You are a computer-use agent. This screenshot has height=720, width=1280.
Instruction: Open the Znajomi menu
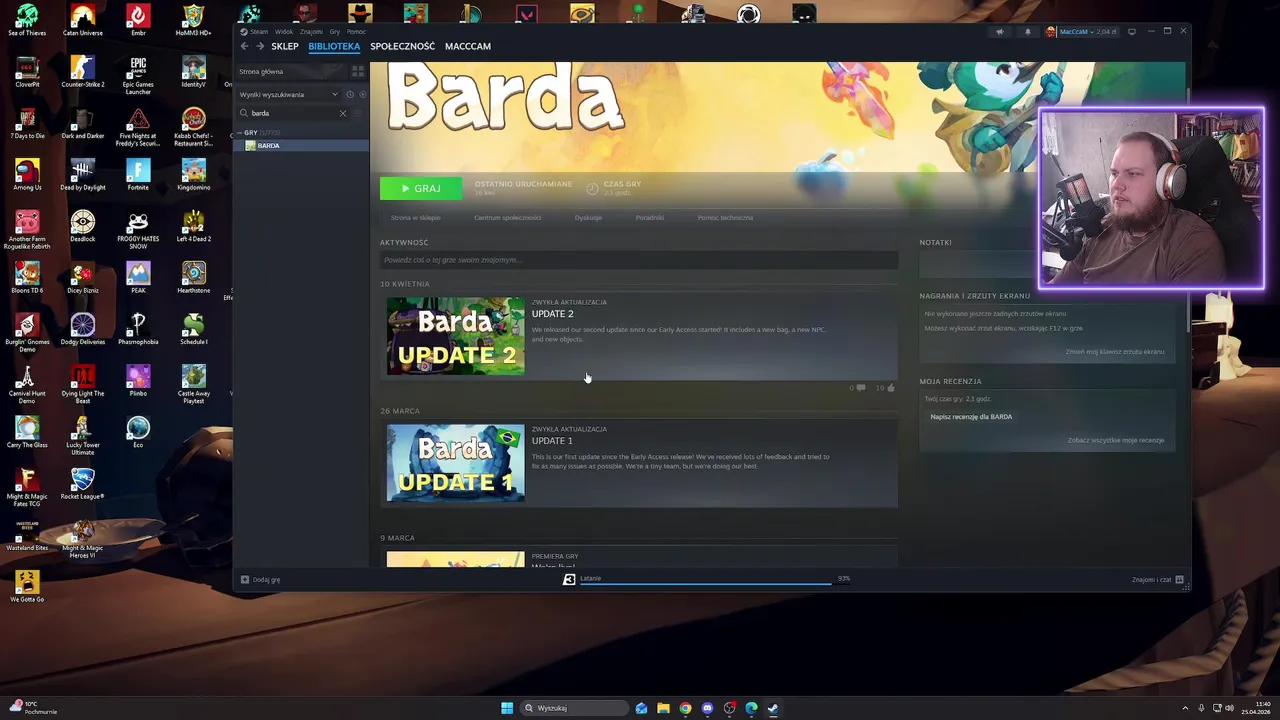pyautogui.click(x=311, y=31)
